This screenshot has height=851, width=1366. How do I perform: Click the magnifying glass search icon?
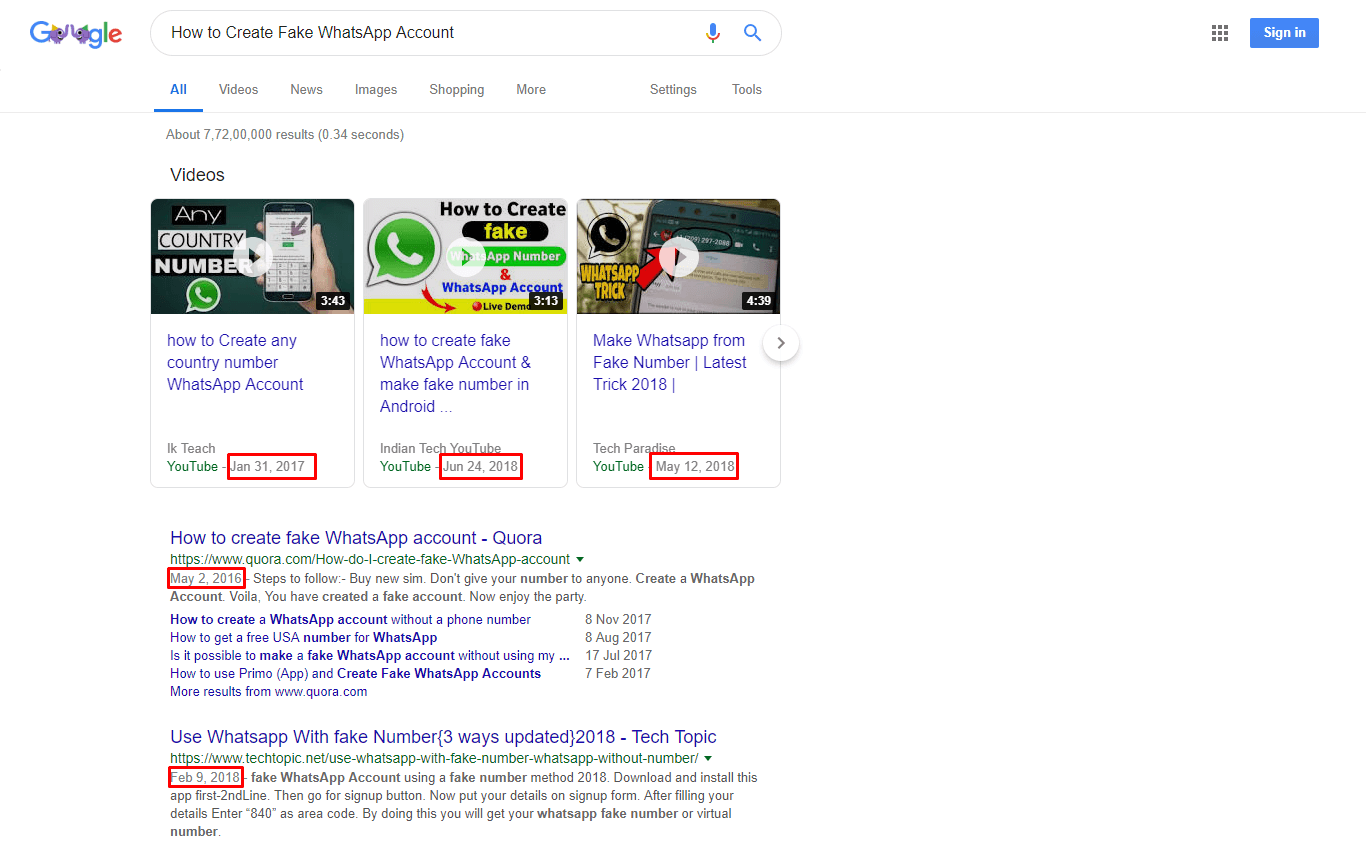coord(753,33)
